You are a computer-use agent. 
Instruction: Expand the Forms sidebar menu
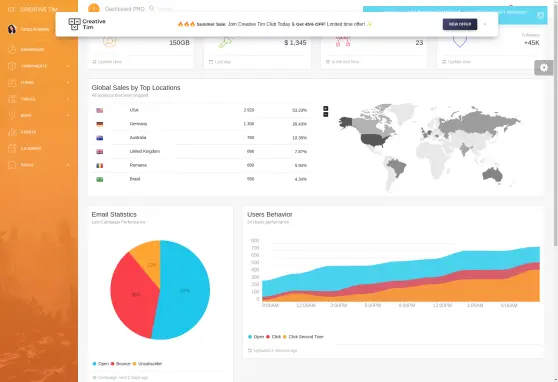39,82
